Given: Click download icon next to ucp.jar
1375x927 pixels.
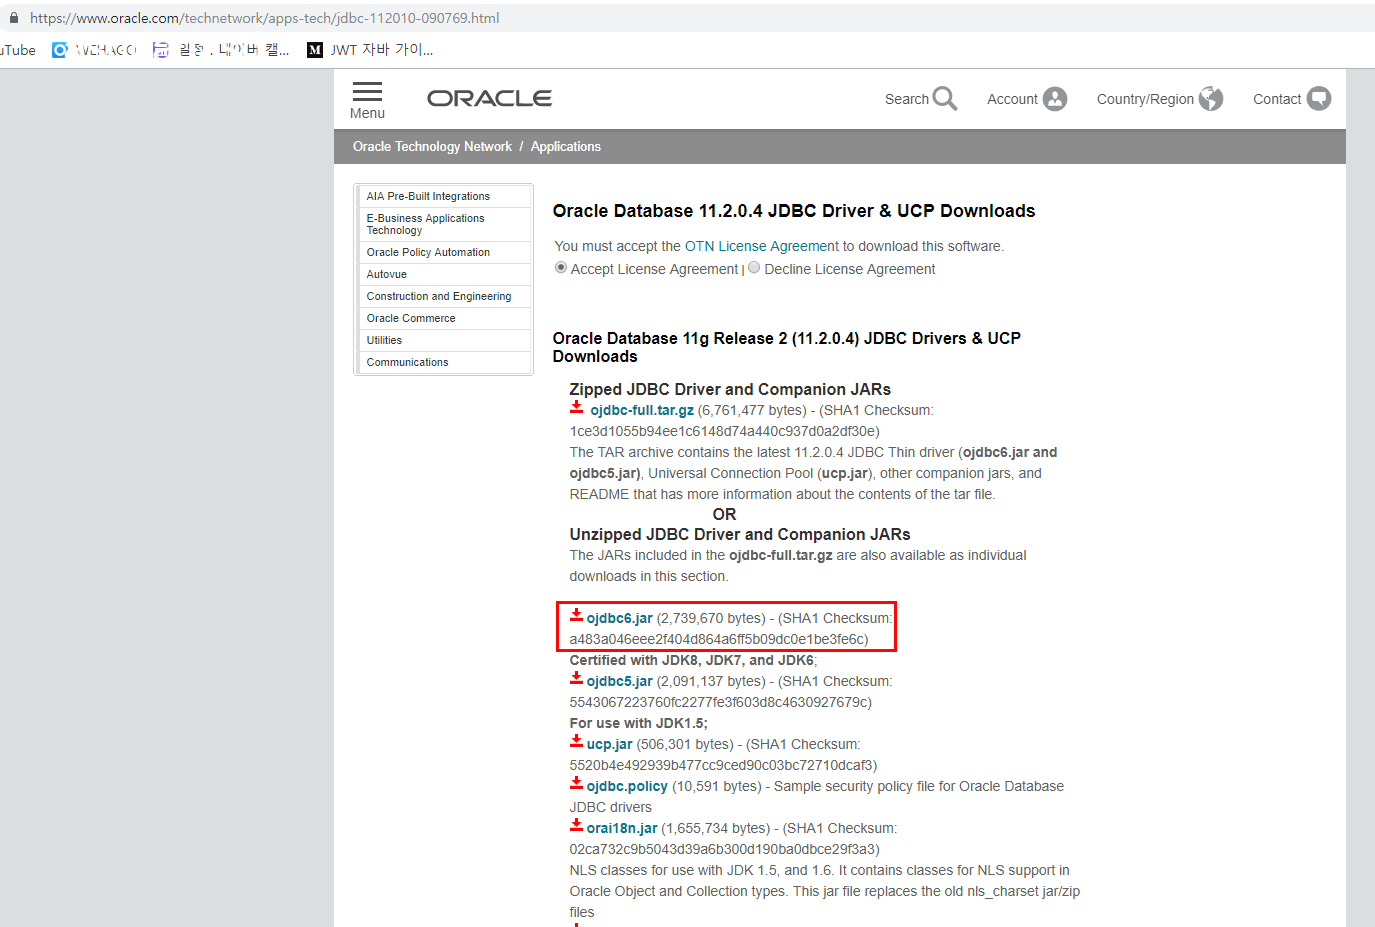Looking at the screenshot, I should point(577,742).
